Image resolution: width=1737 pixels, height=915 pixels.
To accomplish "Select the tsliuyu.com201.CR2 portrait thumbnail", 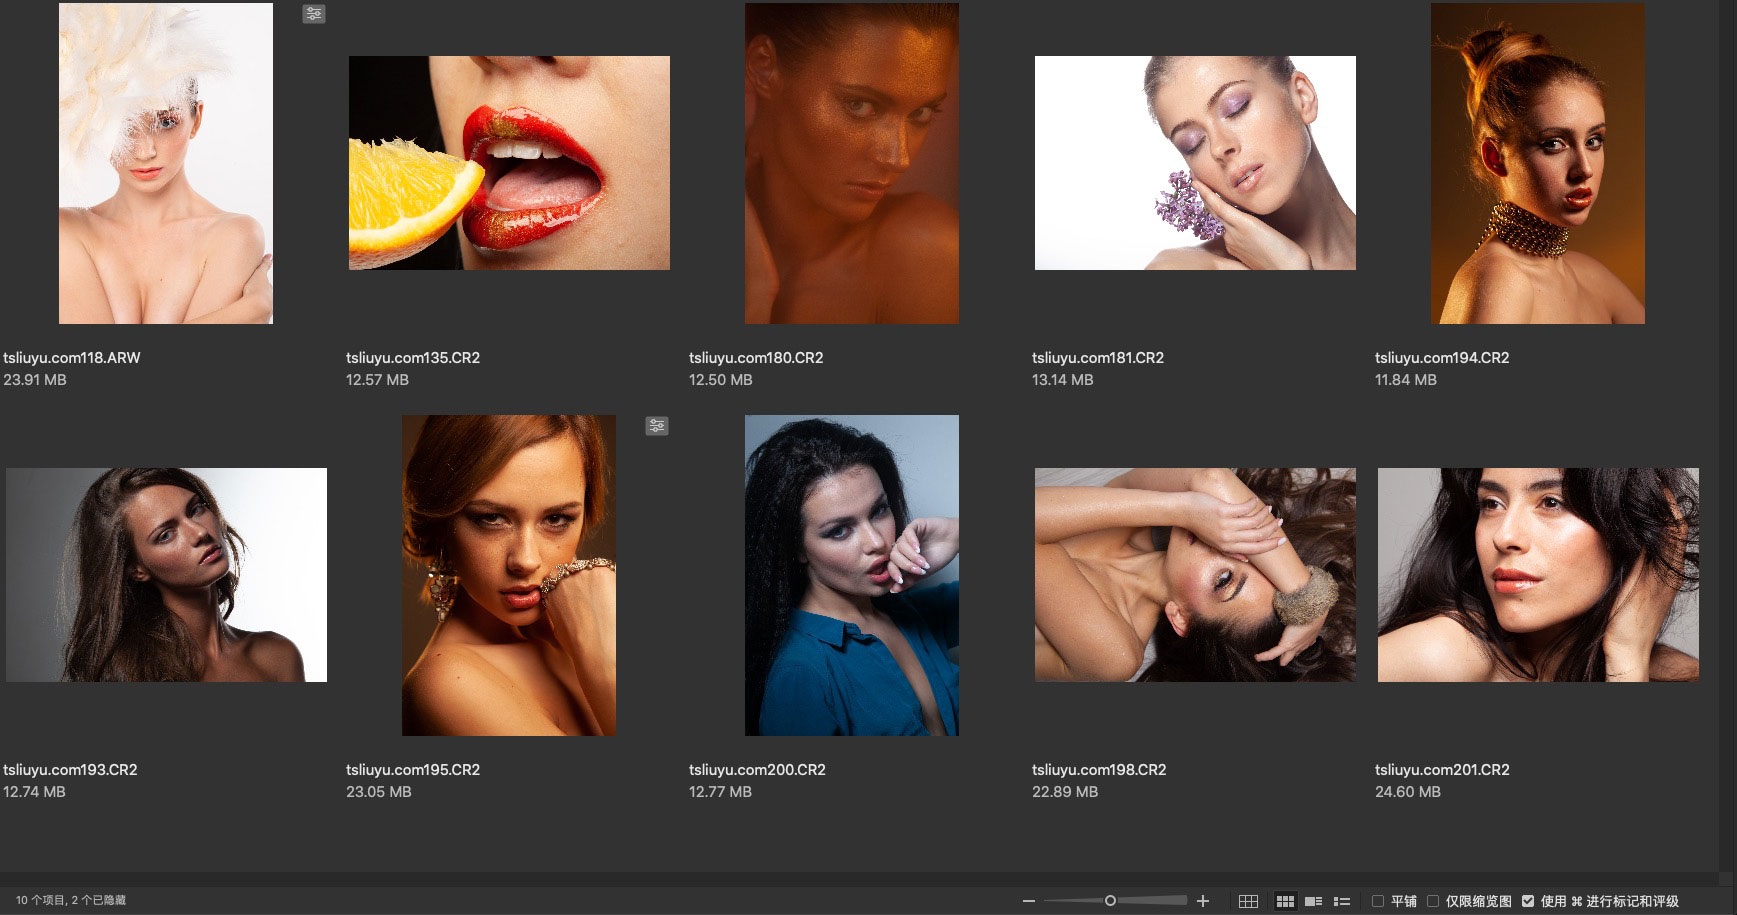I will coord(1538,575).
